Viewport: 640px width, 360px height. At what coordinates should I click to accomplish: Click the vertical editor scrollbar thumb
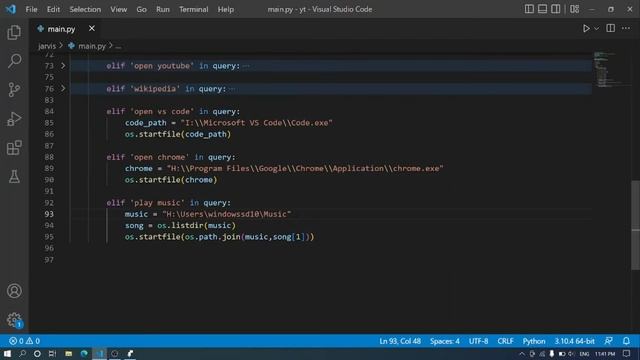point(636,225)
